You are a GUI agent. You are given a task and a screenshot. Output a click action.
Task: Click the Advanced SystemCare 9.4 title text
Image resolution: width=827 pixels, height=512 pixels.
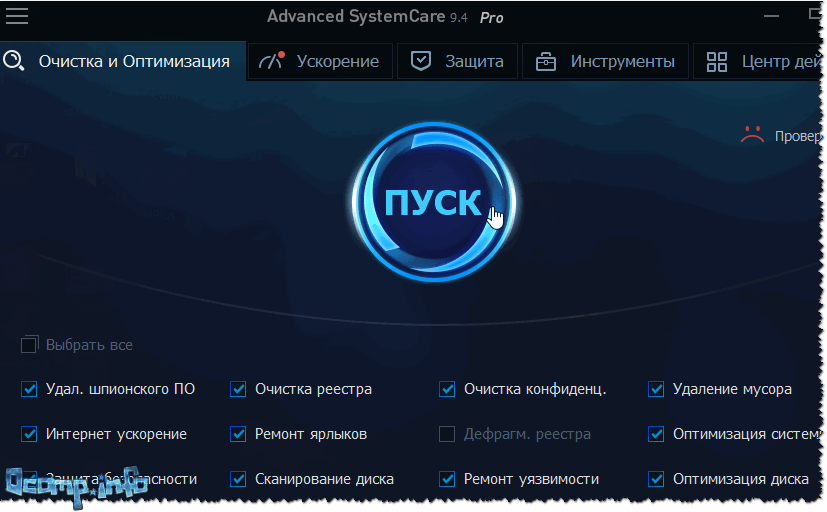coord(367,16)
